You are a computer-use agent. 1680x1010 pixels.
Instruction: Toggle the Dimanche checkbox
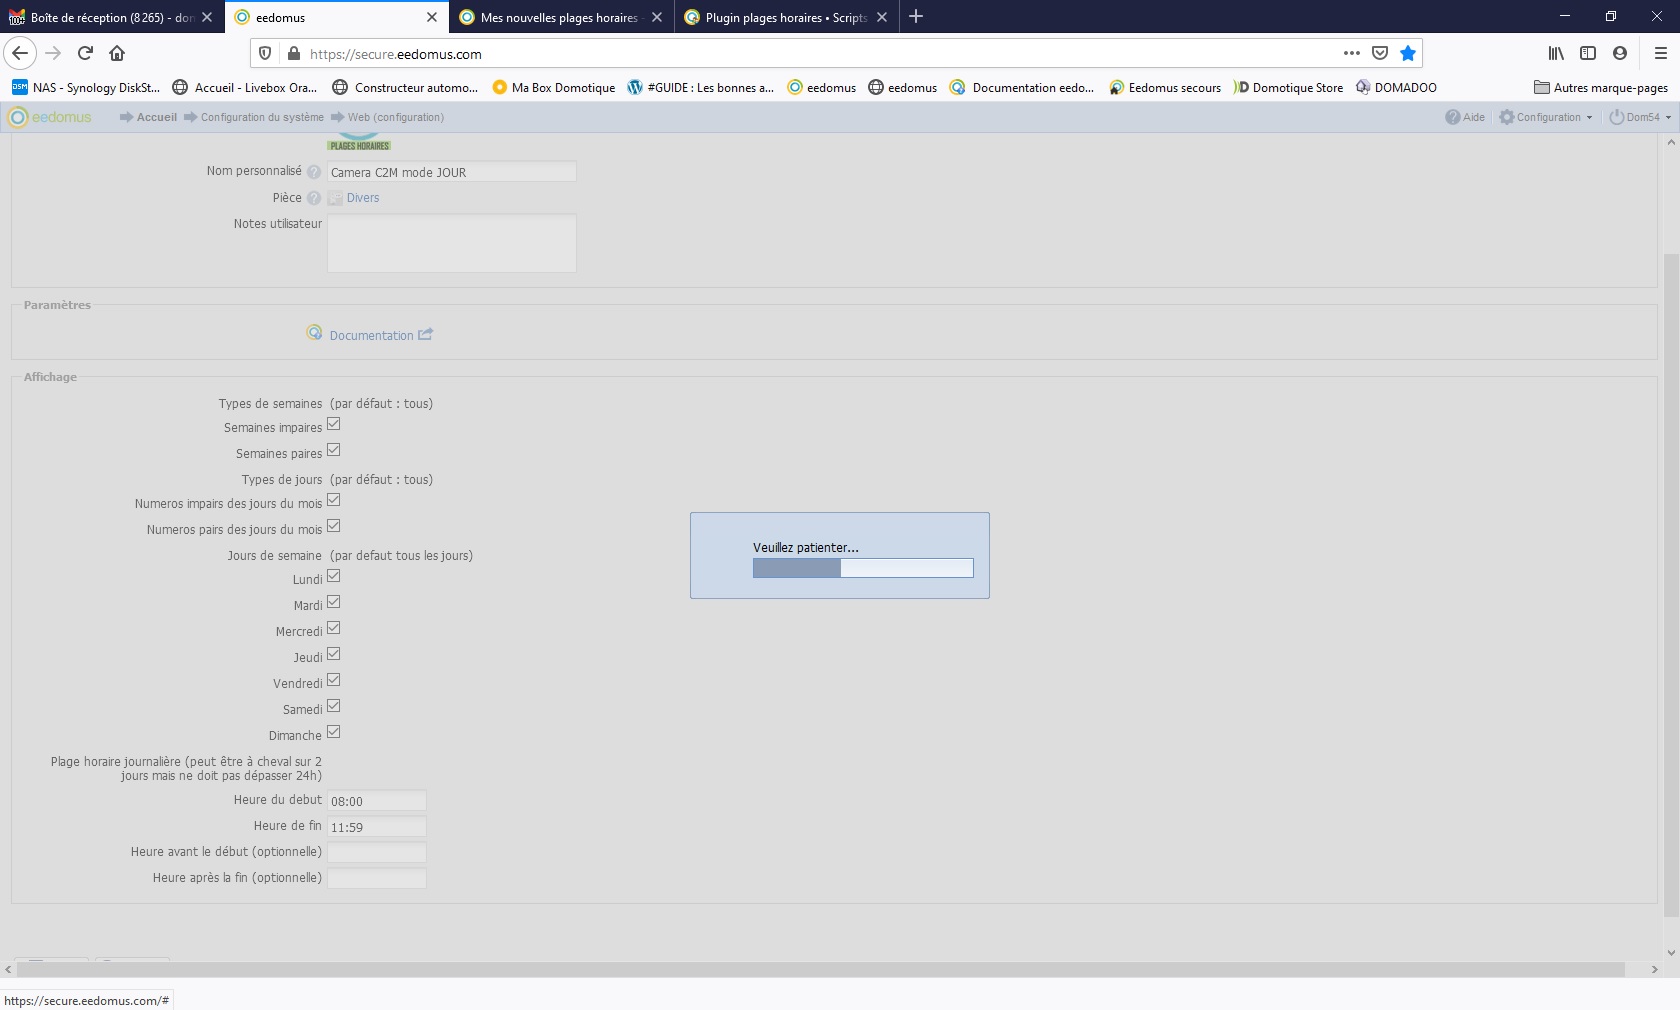click(334, 733)
